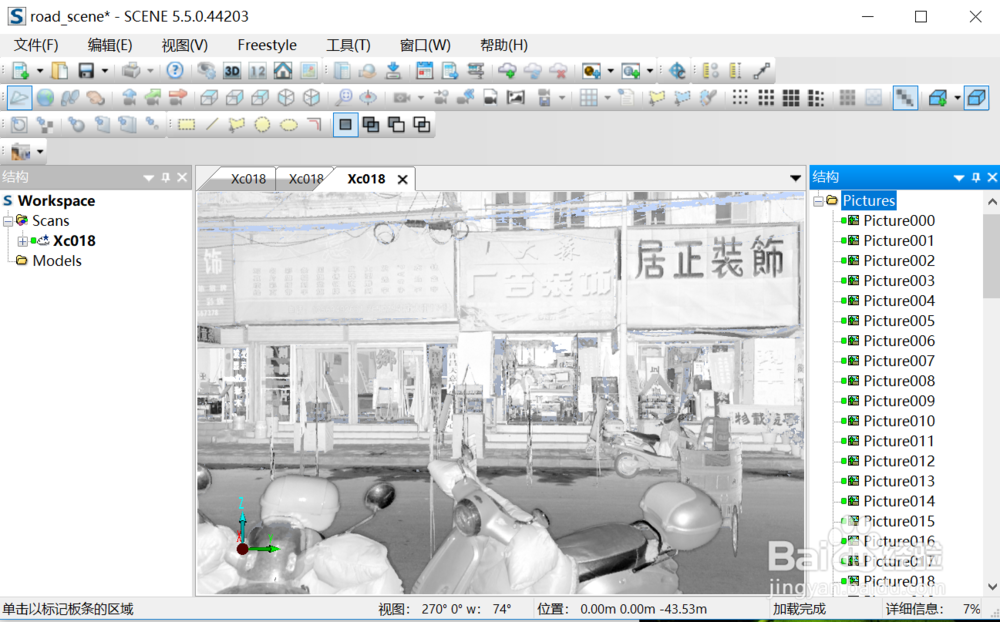Open the 3D view icon
Image resolution: width=1000 pixels, height=622 pixels.
click(x=232, y=71)
